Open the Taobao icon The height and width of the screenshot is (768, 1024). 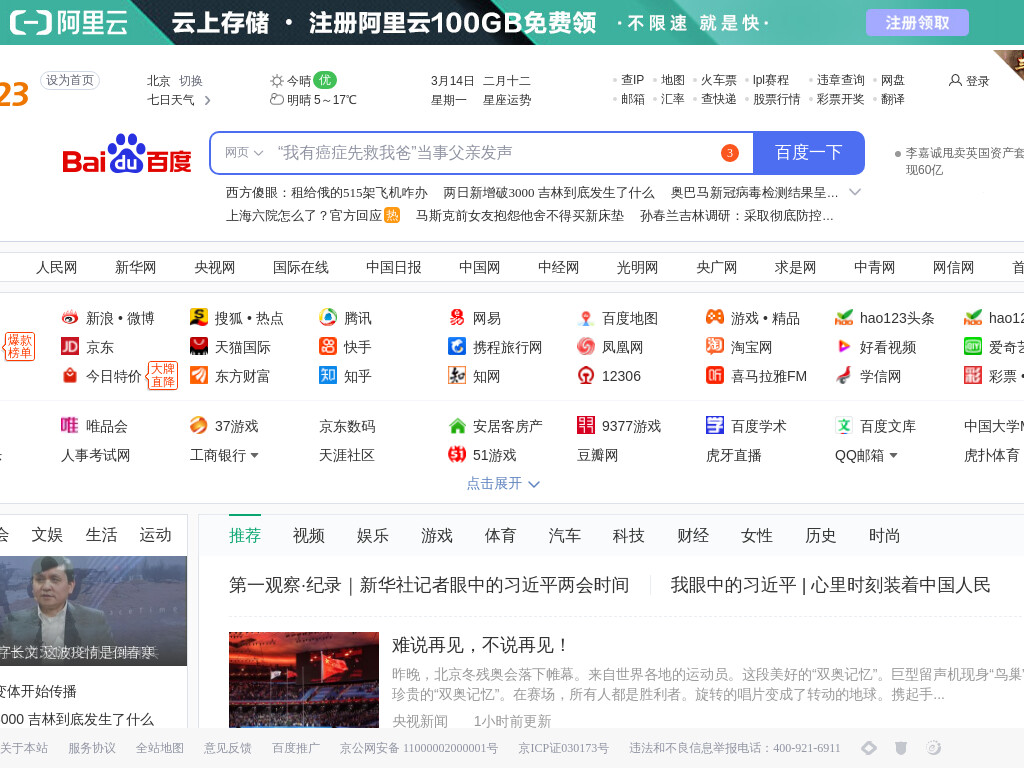(x=714, y=346)
